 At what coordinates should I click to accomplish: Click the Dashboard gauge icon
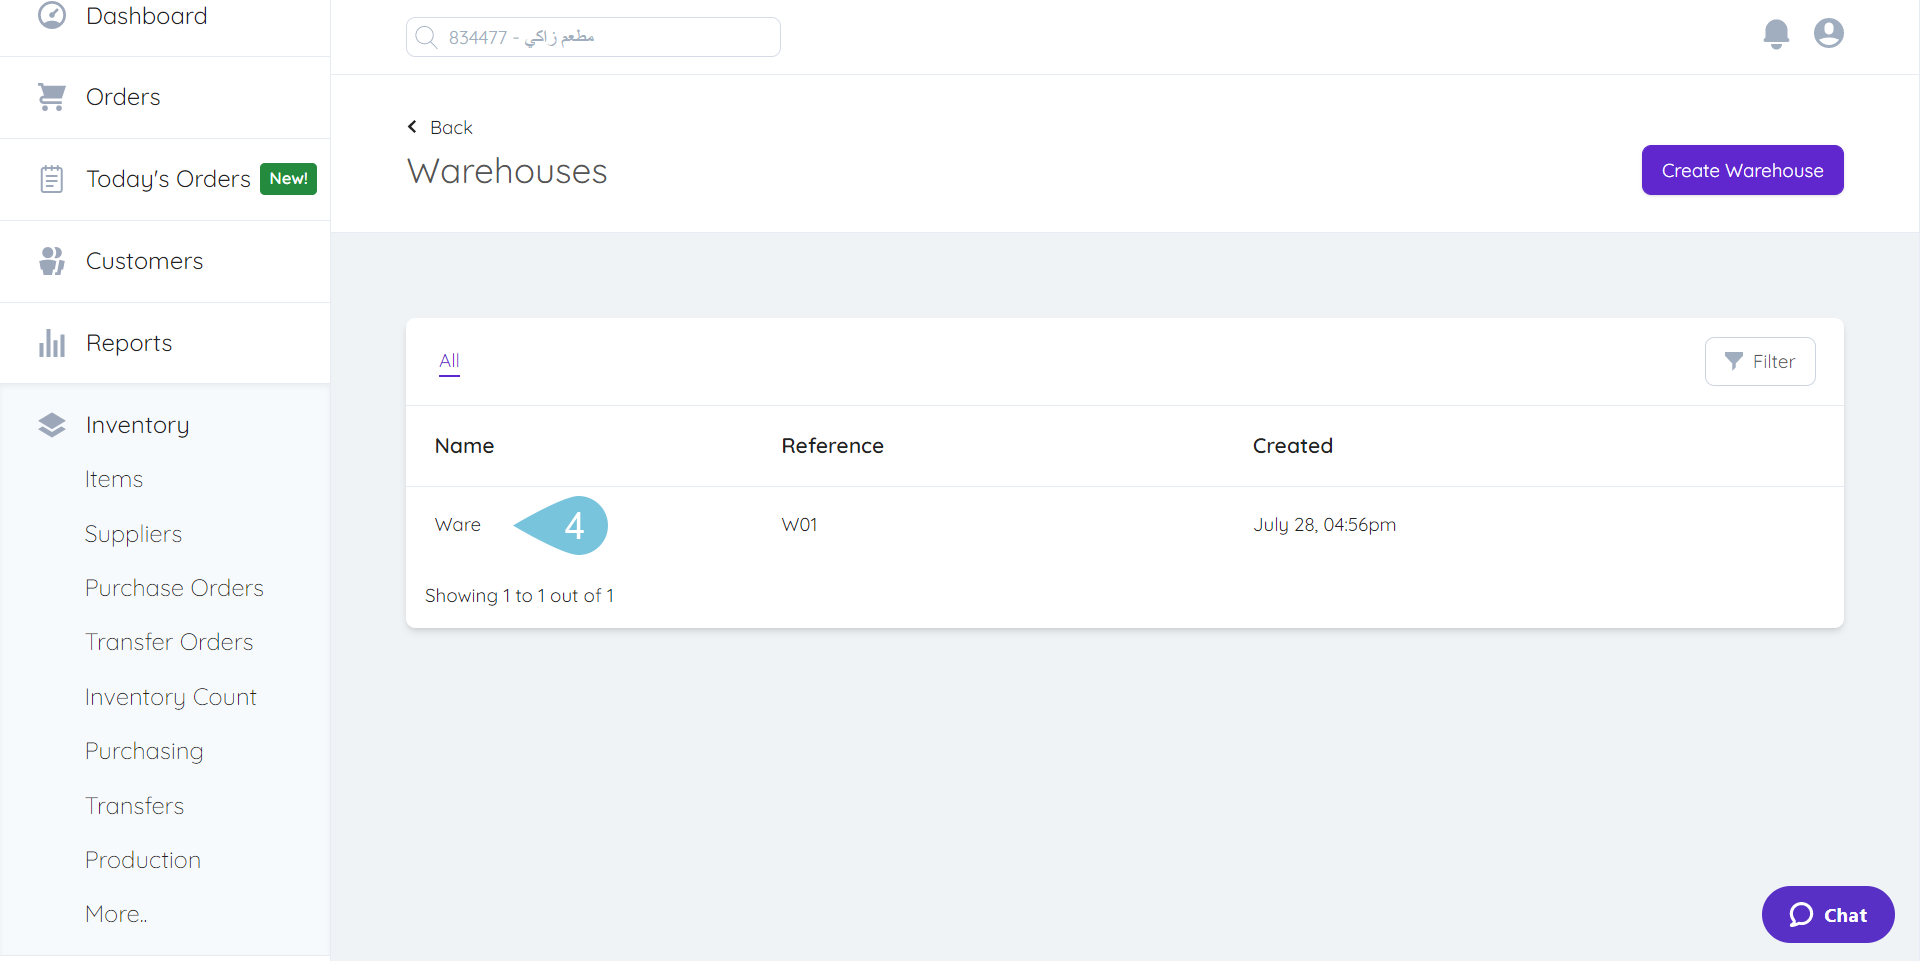52,15
